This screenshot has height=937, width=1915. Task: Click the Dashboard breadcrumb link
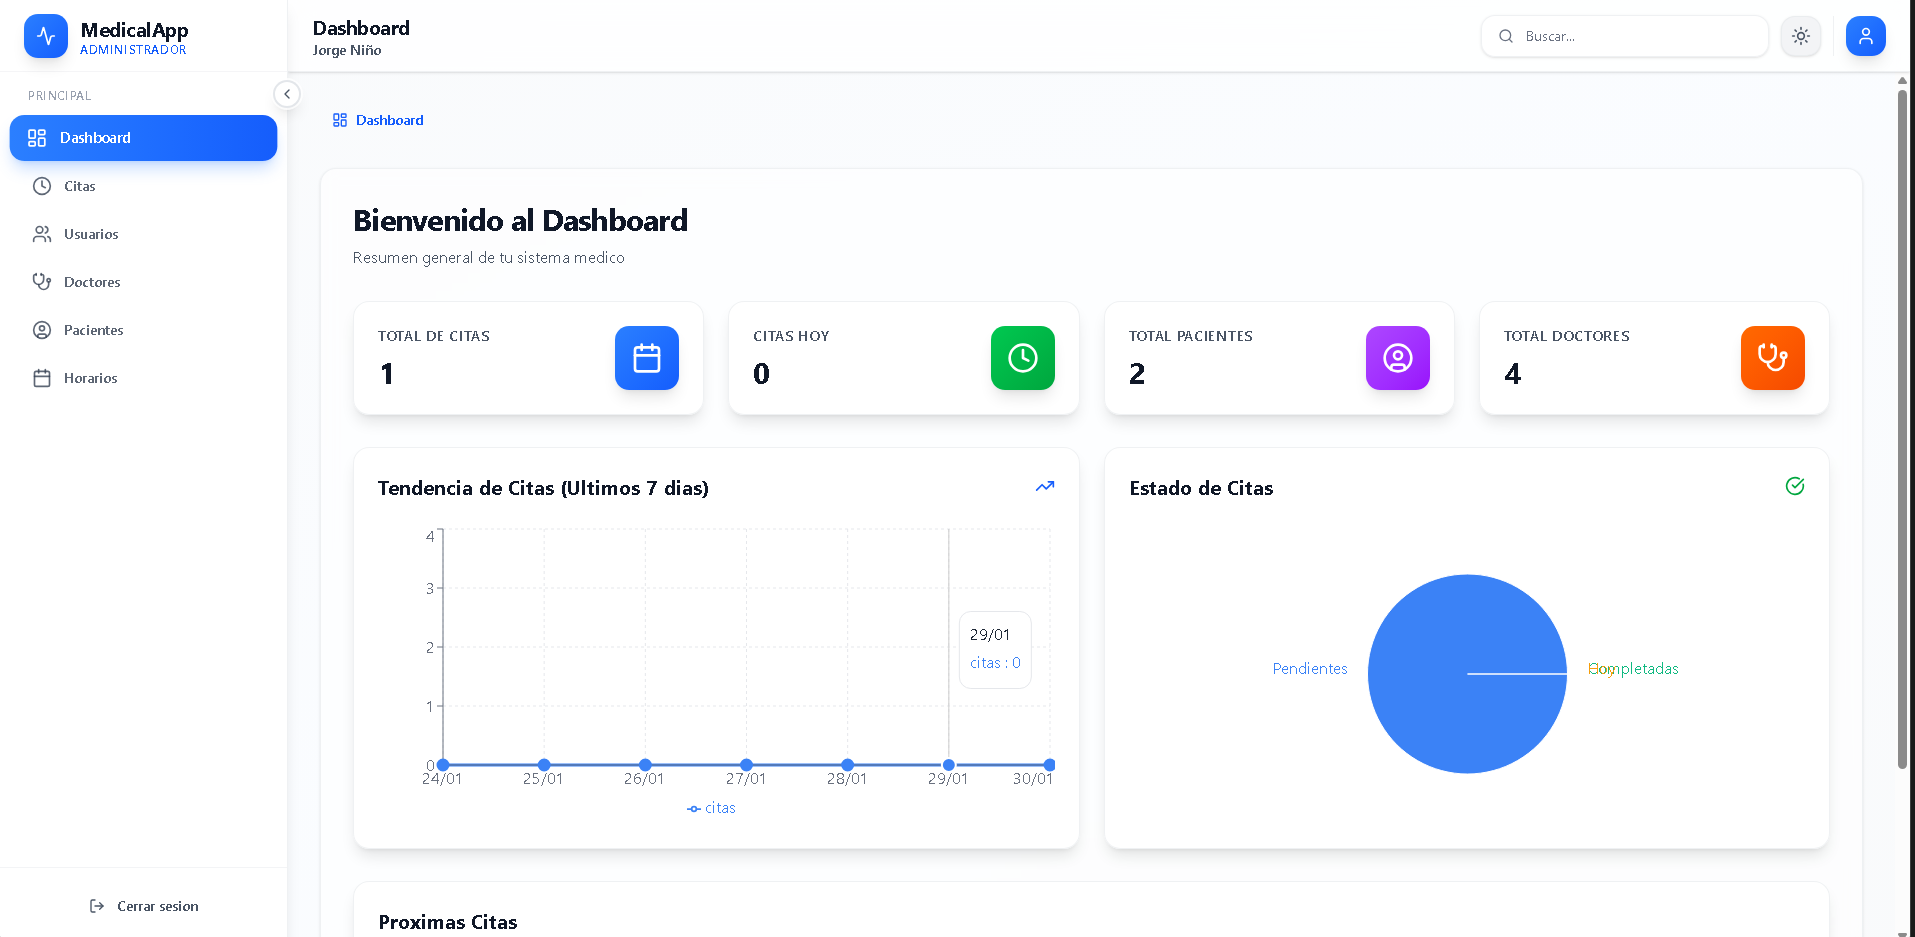coord(378,120)
